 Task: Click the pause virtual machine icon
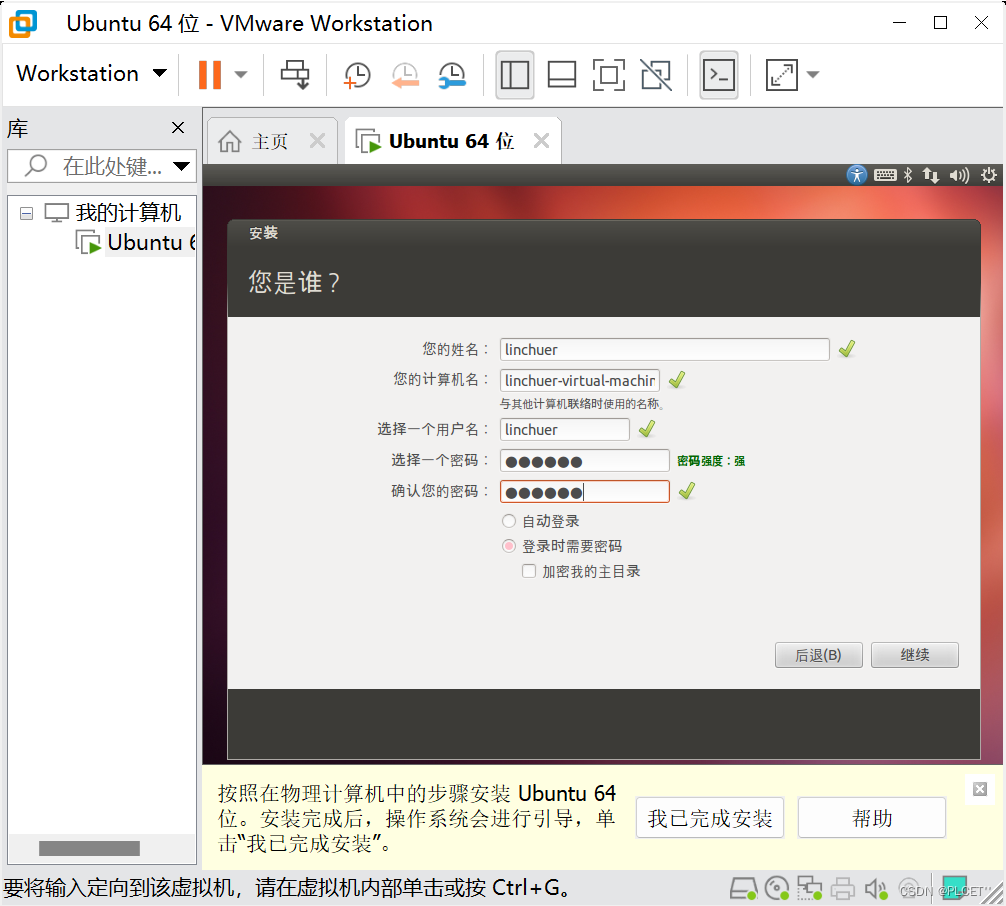(x=210, y=74)
